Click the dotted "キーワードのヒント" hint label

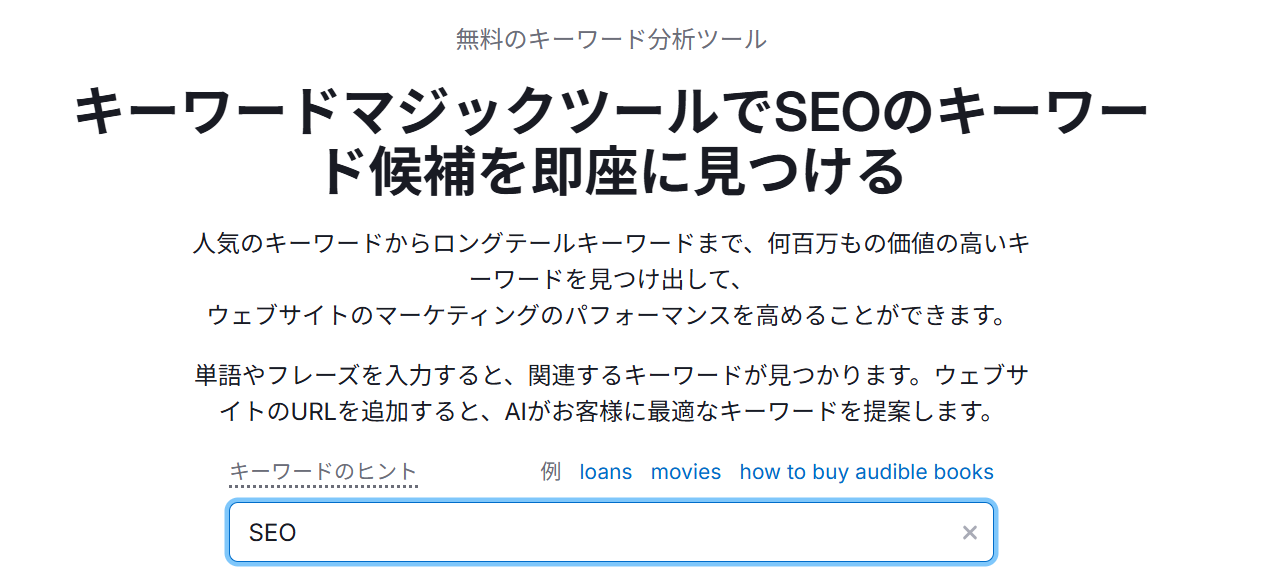(x=323, y=472)
